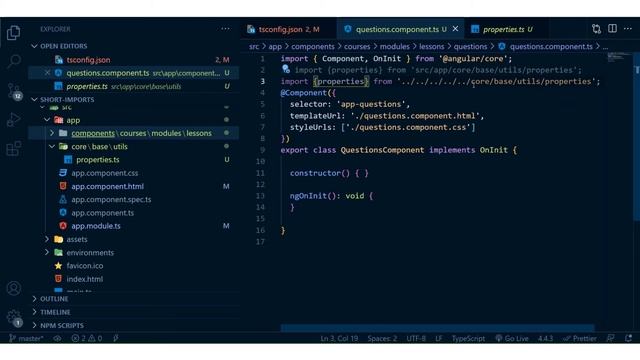
Task: Click line number 9 in gutter
Action: click(x=262, y=150)
